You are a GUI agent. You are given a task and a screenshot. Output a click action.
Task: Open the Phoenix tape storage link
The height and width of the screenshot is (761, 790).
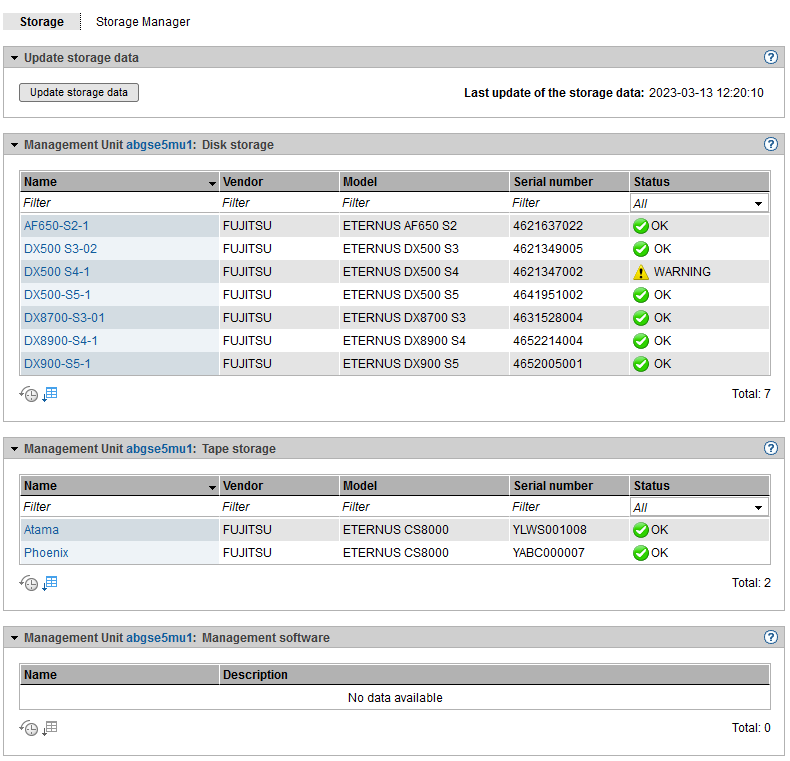46,553
